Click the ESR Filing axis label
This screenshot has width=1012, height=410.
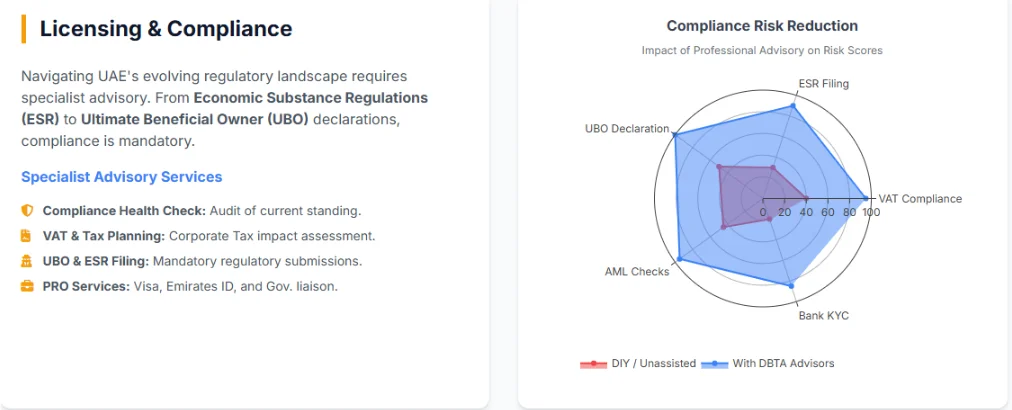tap(823, 84)
